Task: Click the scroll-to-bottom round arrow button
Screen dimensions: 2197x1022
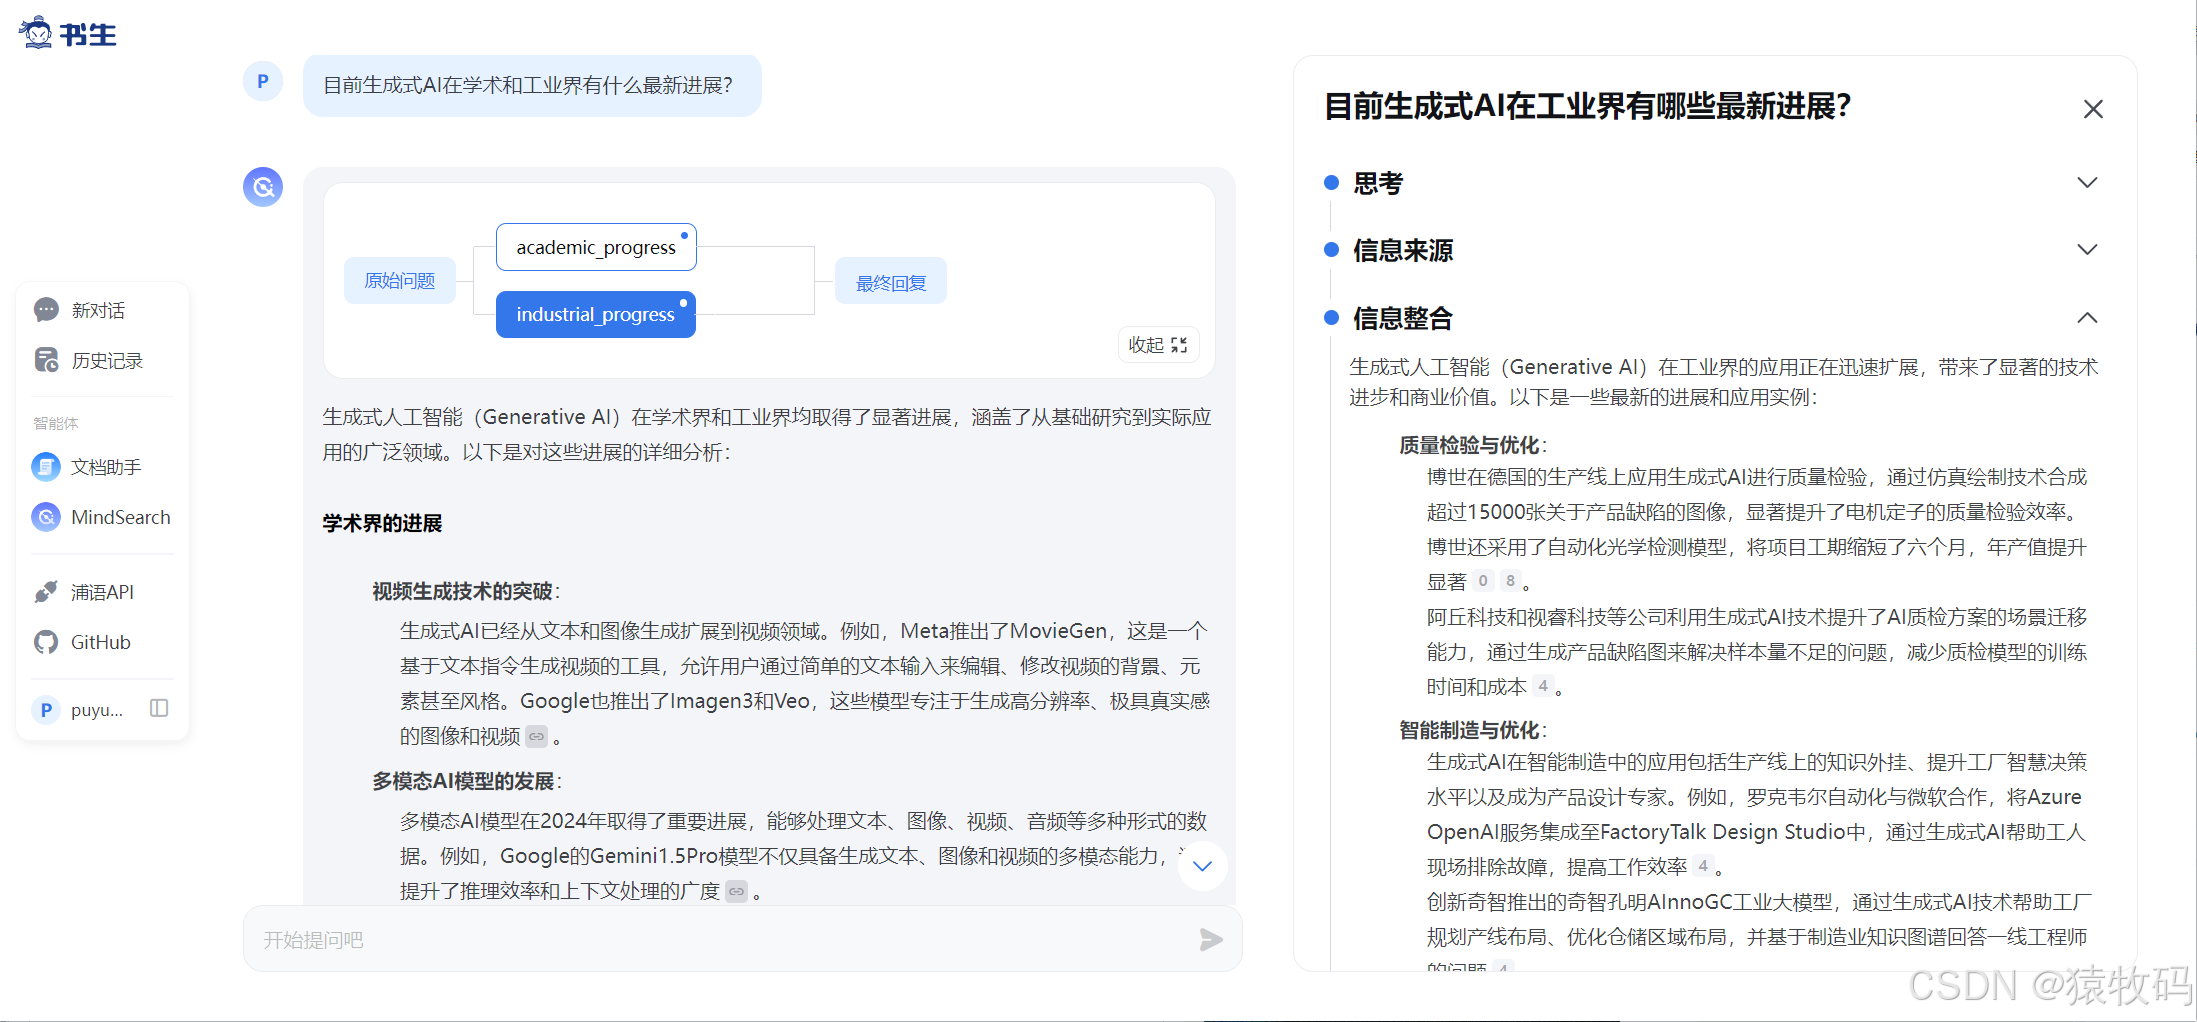Action: click(1202, 866)
